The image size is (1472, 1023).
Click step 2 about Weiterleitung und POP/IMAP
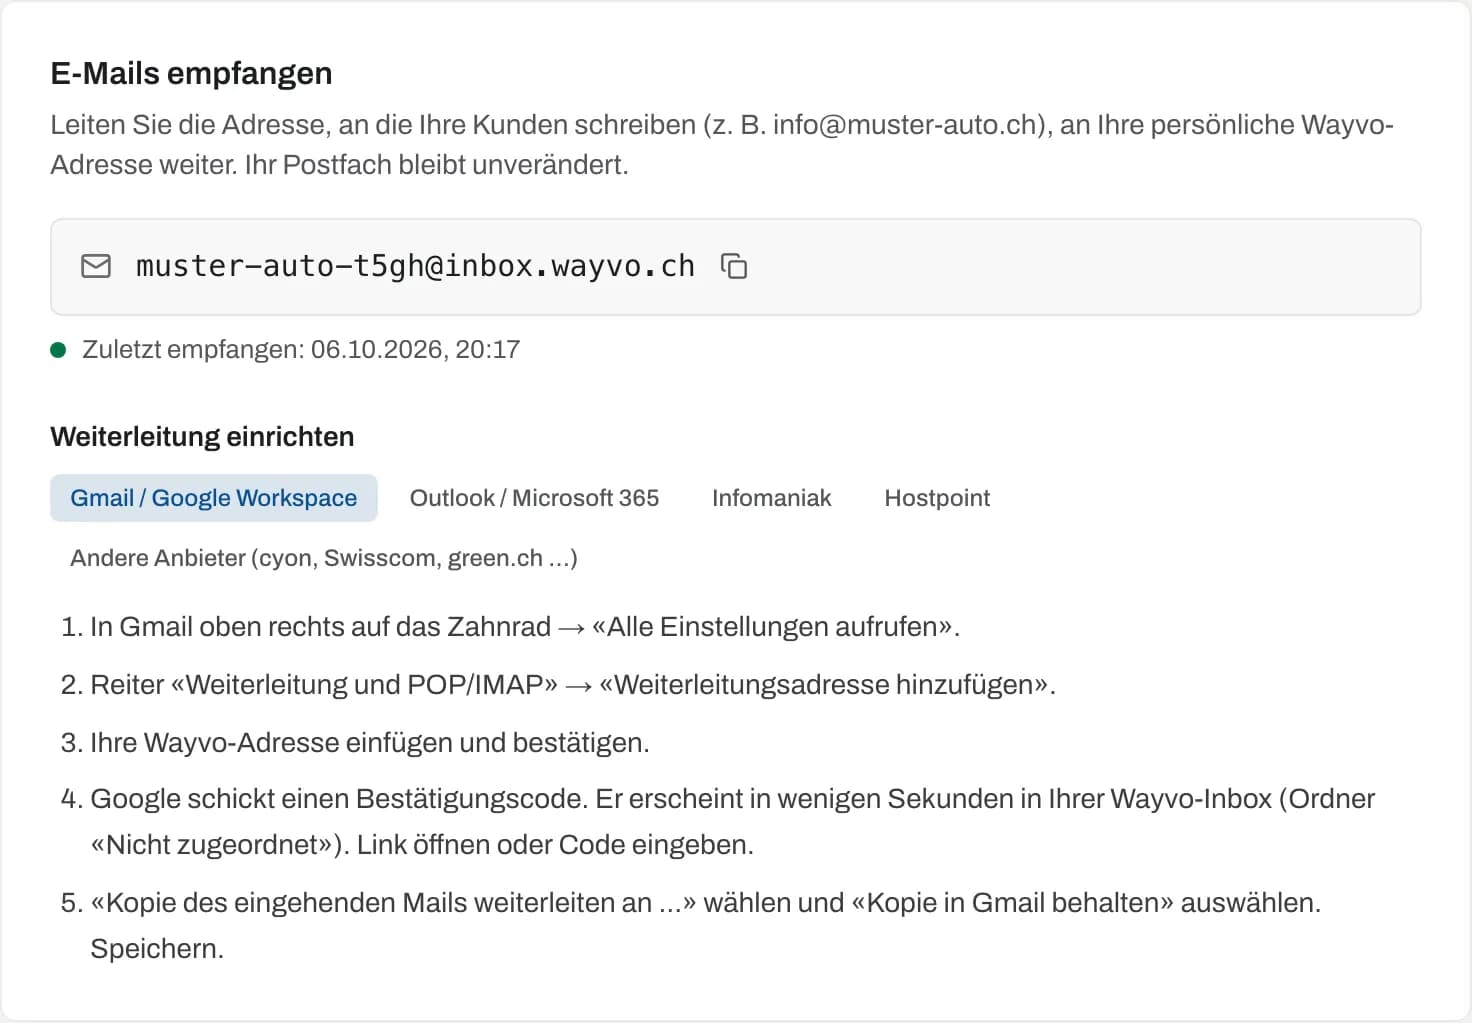(x=558, y=685)
